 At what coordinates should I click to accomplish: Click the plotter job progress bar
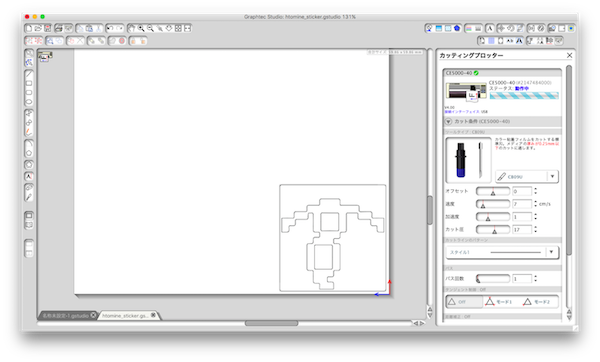[x=524, y=96]
